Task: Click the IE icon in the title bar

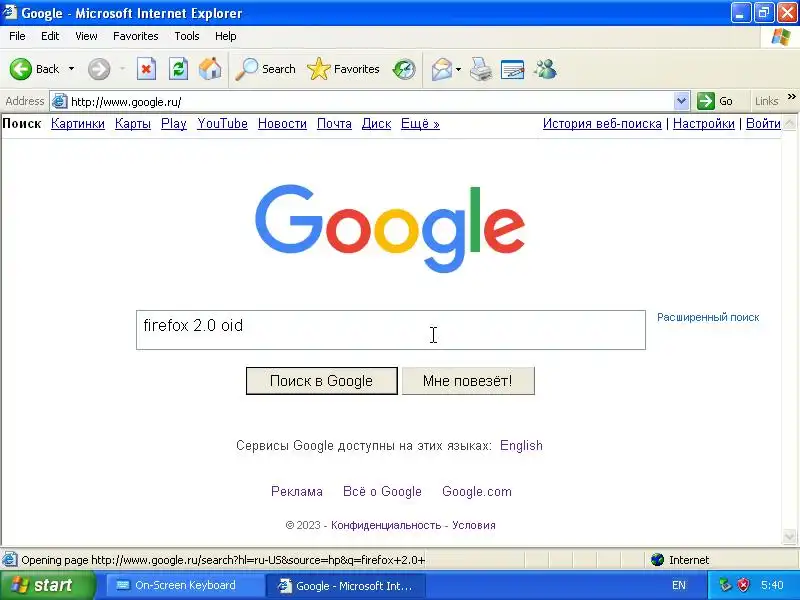Action: [x=10, y=12]
